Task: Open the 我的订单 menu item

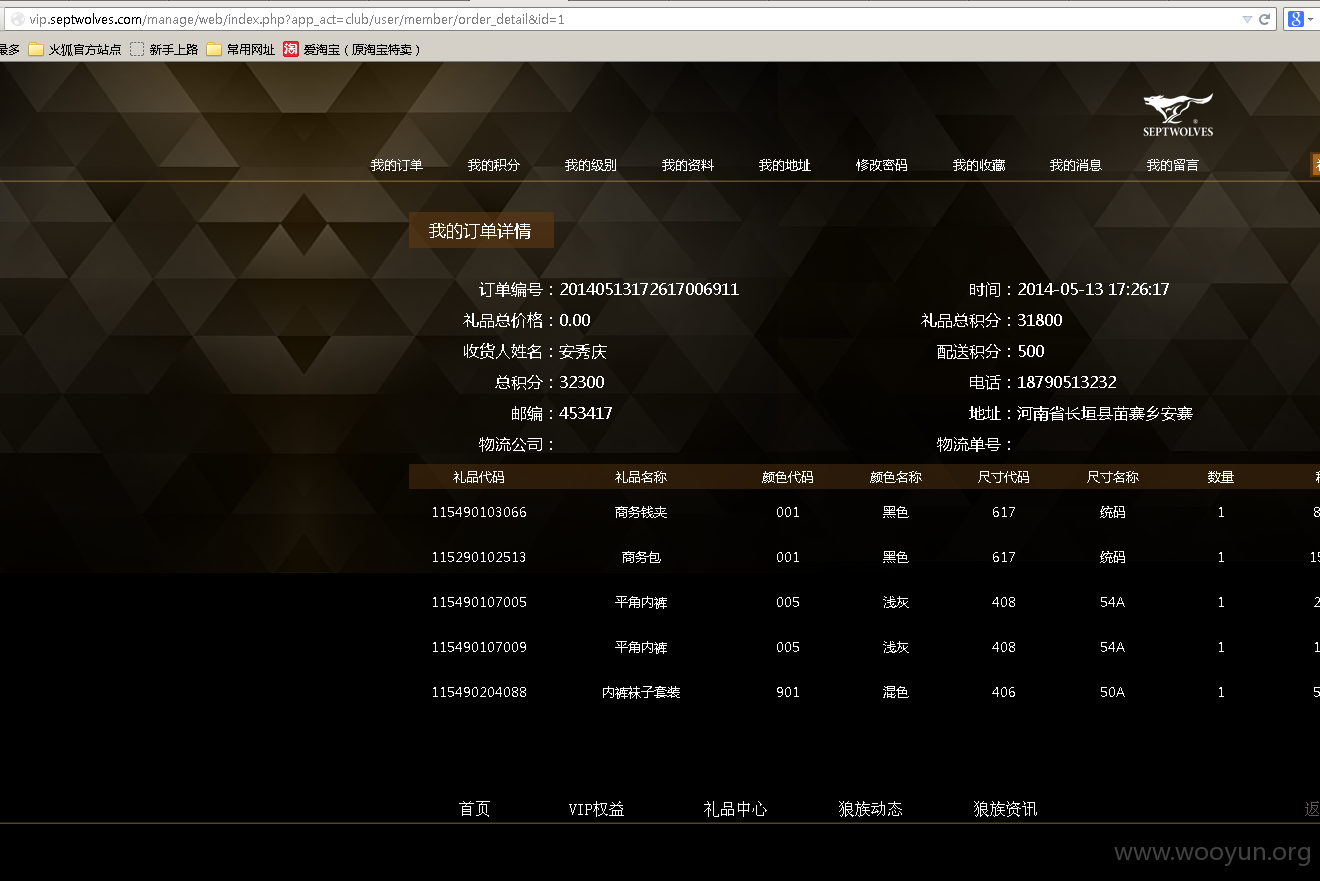Action: point(397,165)
